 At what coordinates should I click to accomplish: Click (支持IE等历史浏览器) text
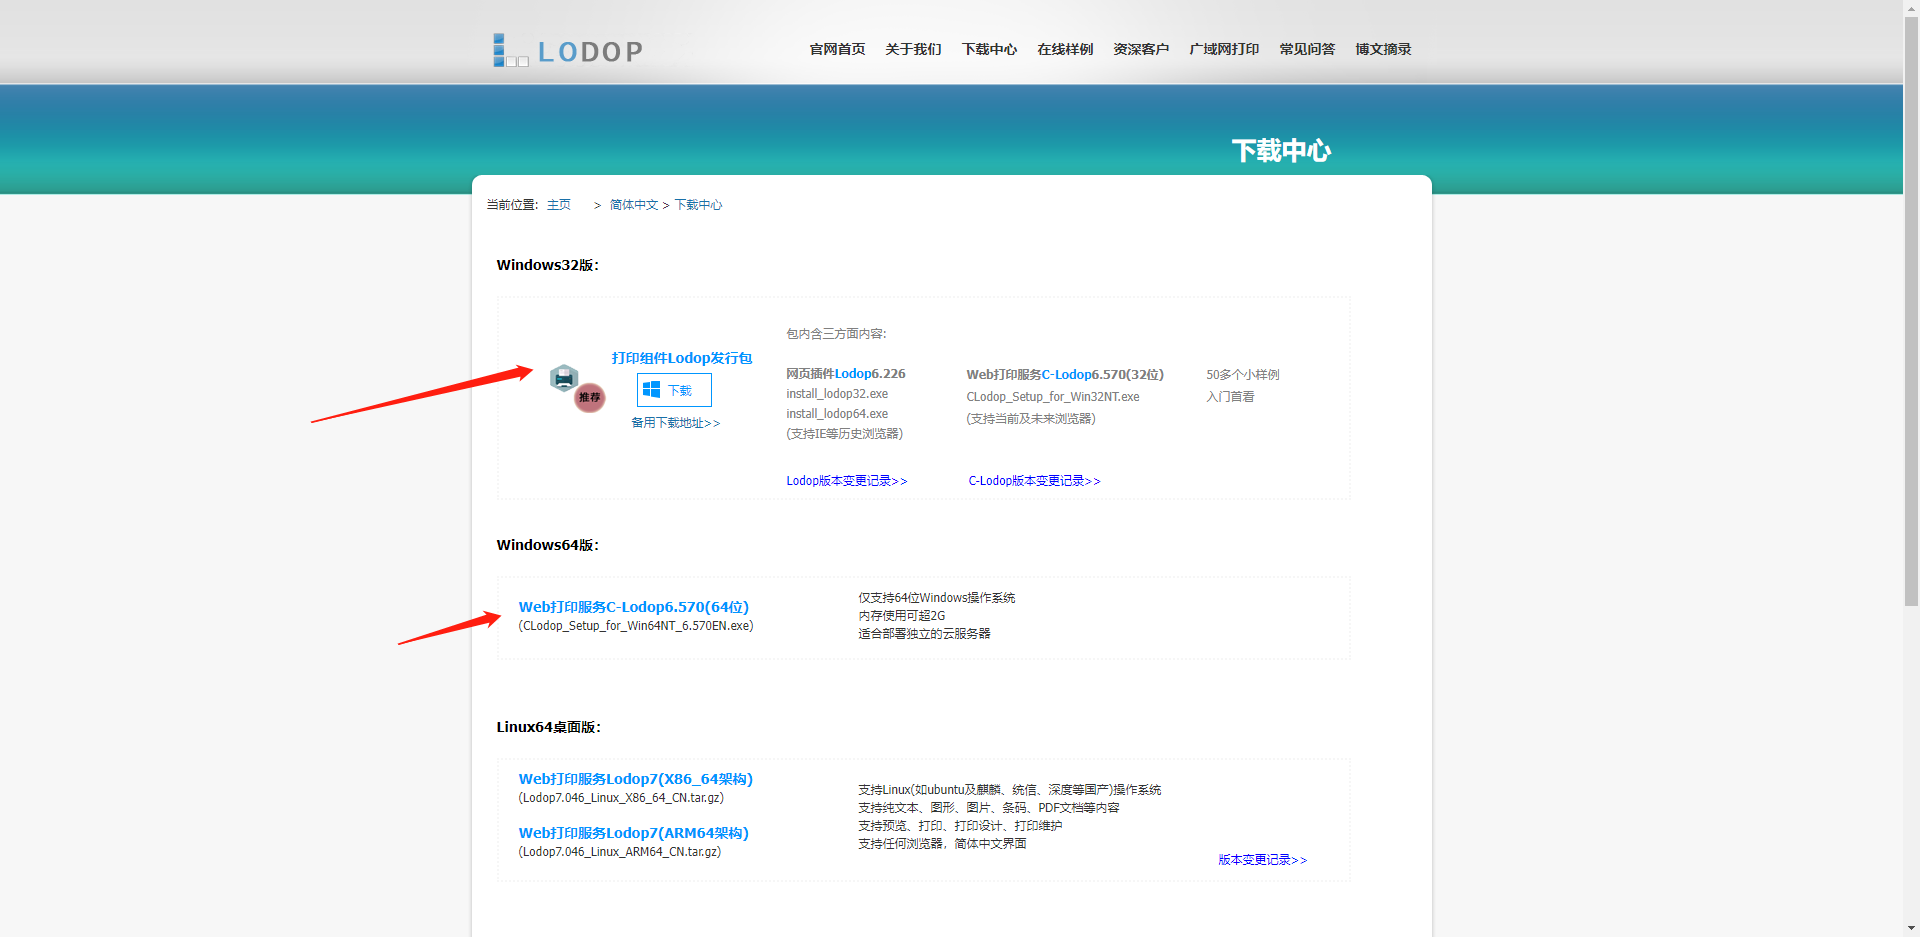click(x=845, y=434)
